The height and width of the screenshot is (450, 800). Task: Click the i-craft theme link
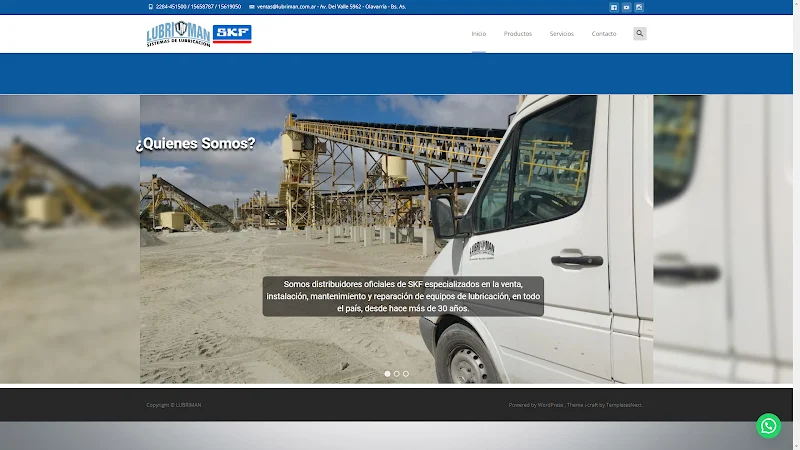tap(591, 405)
